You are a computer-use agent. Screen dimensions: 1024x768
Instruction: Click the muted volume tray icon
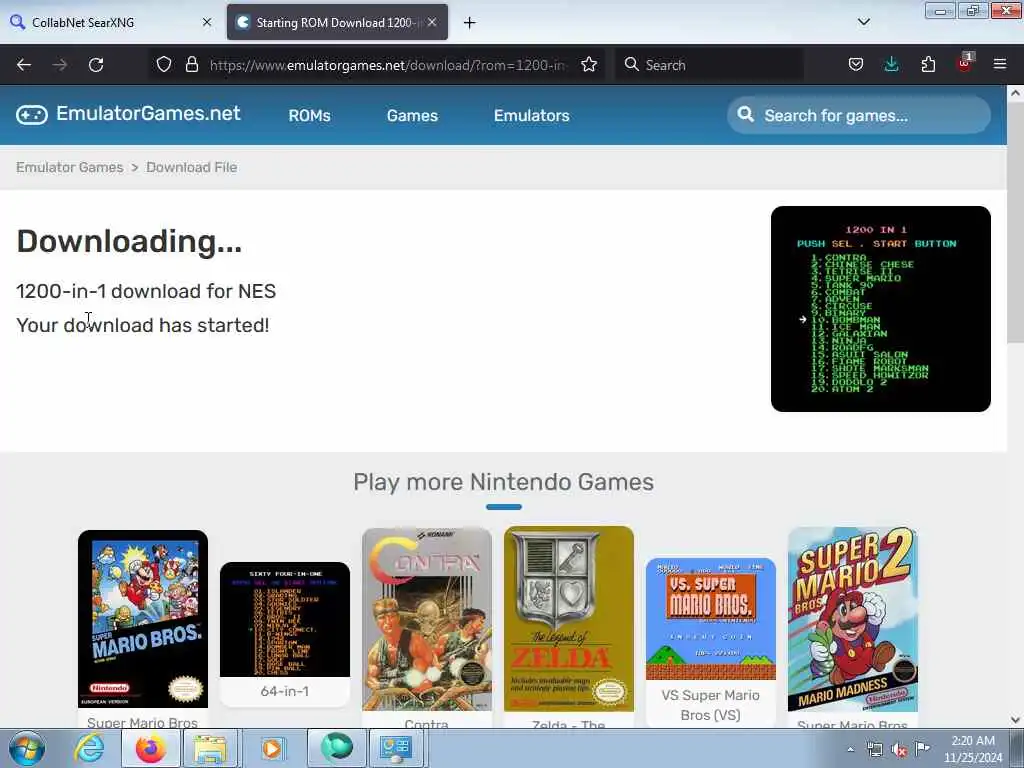[899, 750]
